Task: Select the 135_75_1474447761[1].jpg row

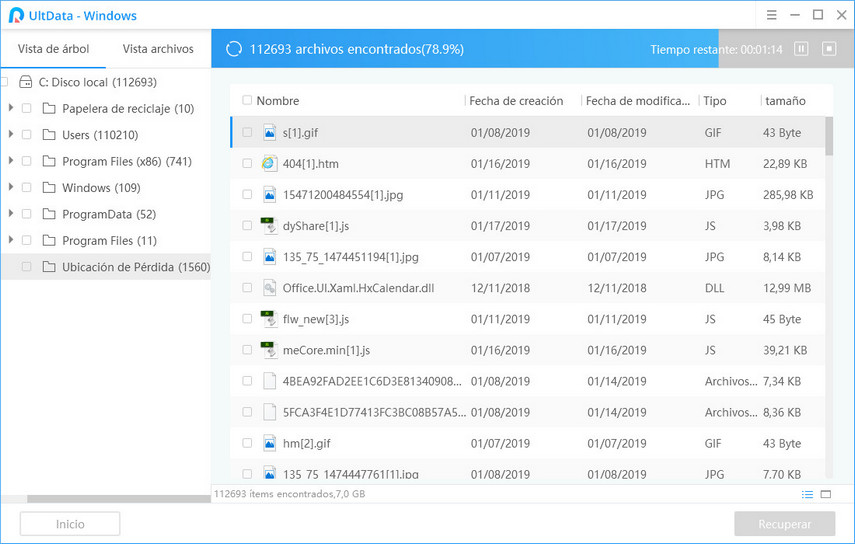Action: [527, 473]
